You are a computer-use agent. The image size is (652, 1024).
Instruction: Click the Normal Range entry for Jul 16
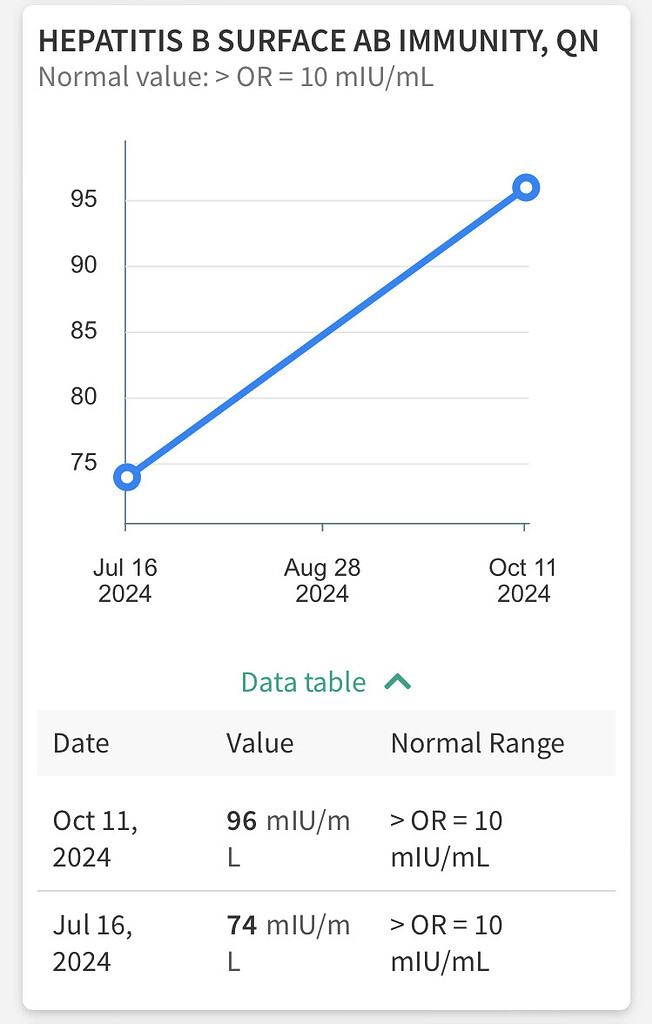448,943
